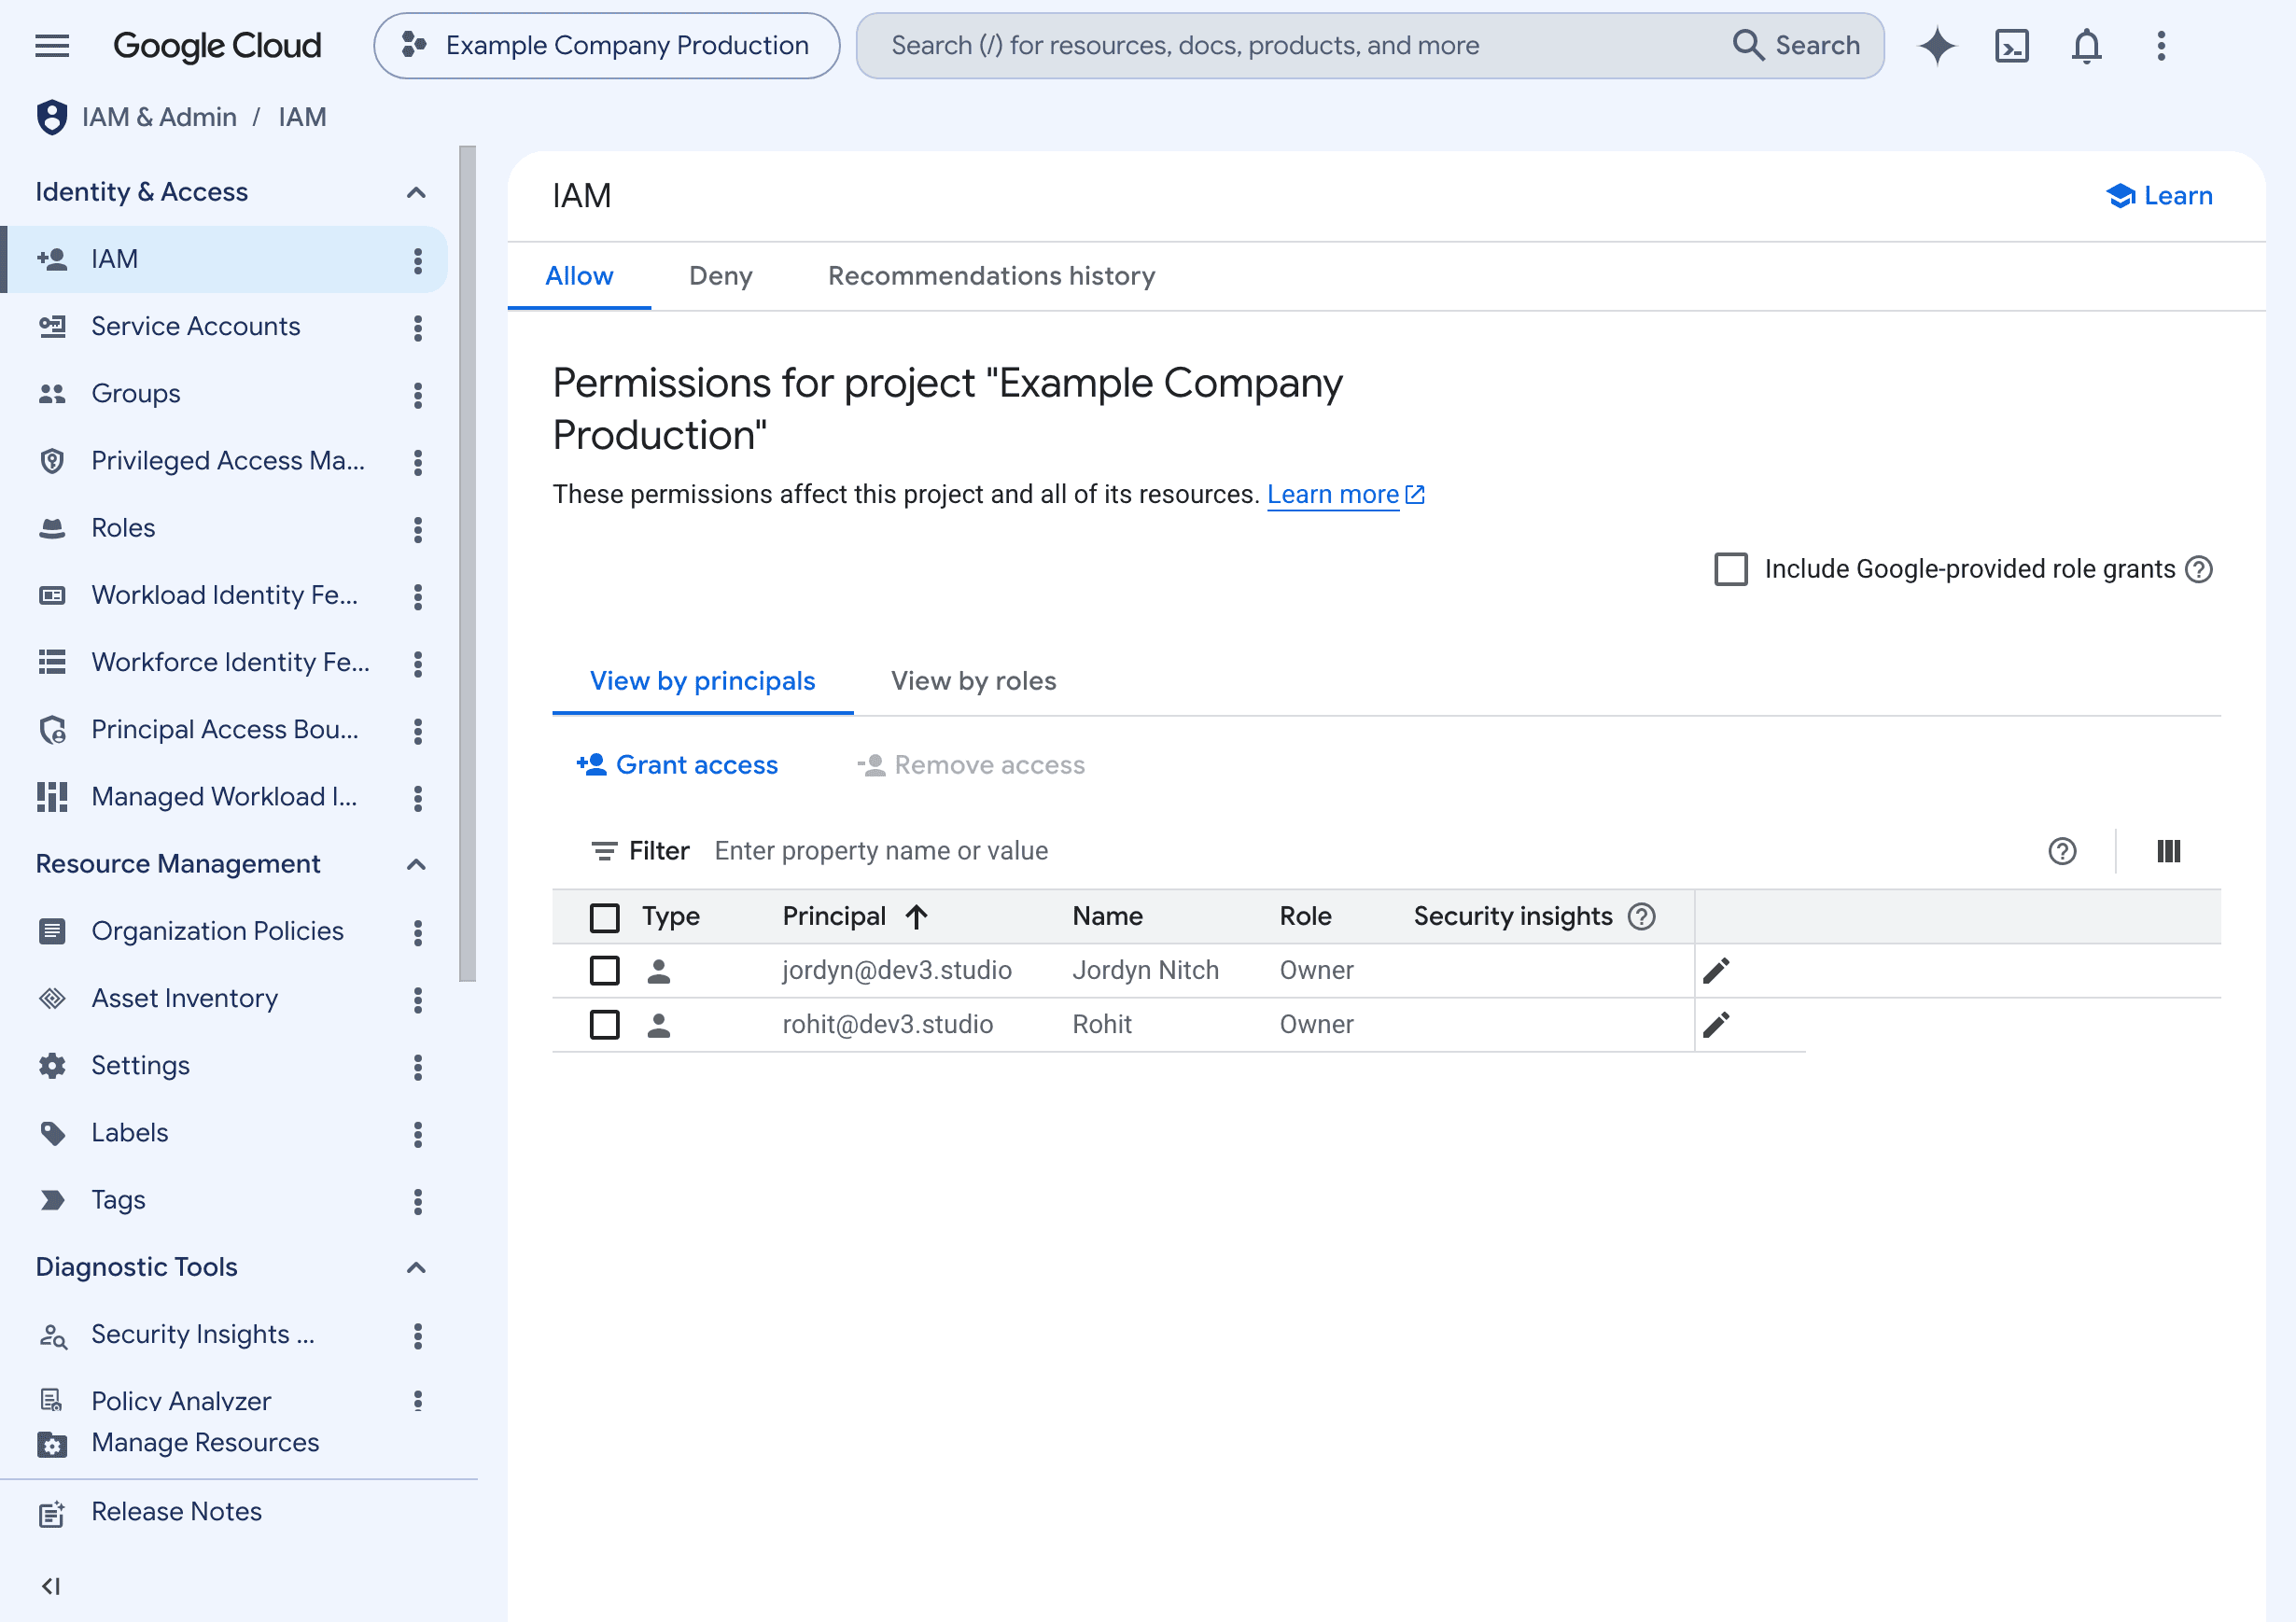Open the Example Company Production project picker
2296x1622 pixels.
606,45
